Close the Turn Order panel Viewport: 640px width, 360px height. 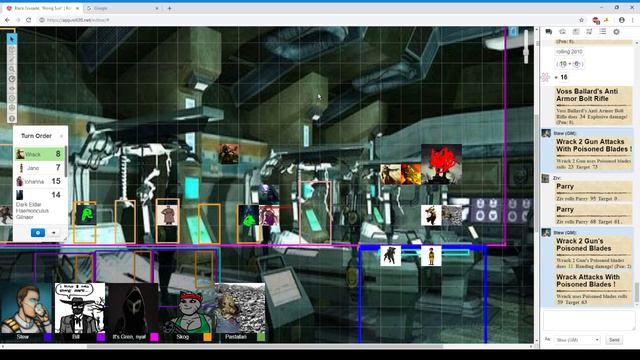pos(62,136)
